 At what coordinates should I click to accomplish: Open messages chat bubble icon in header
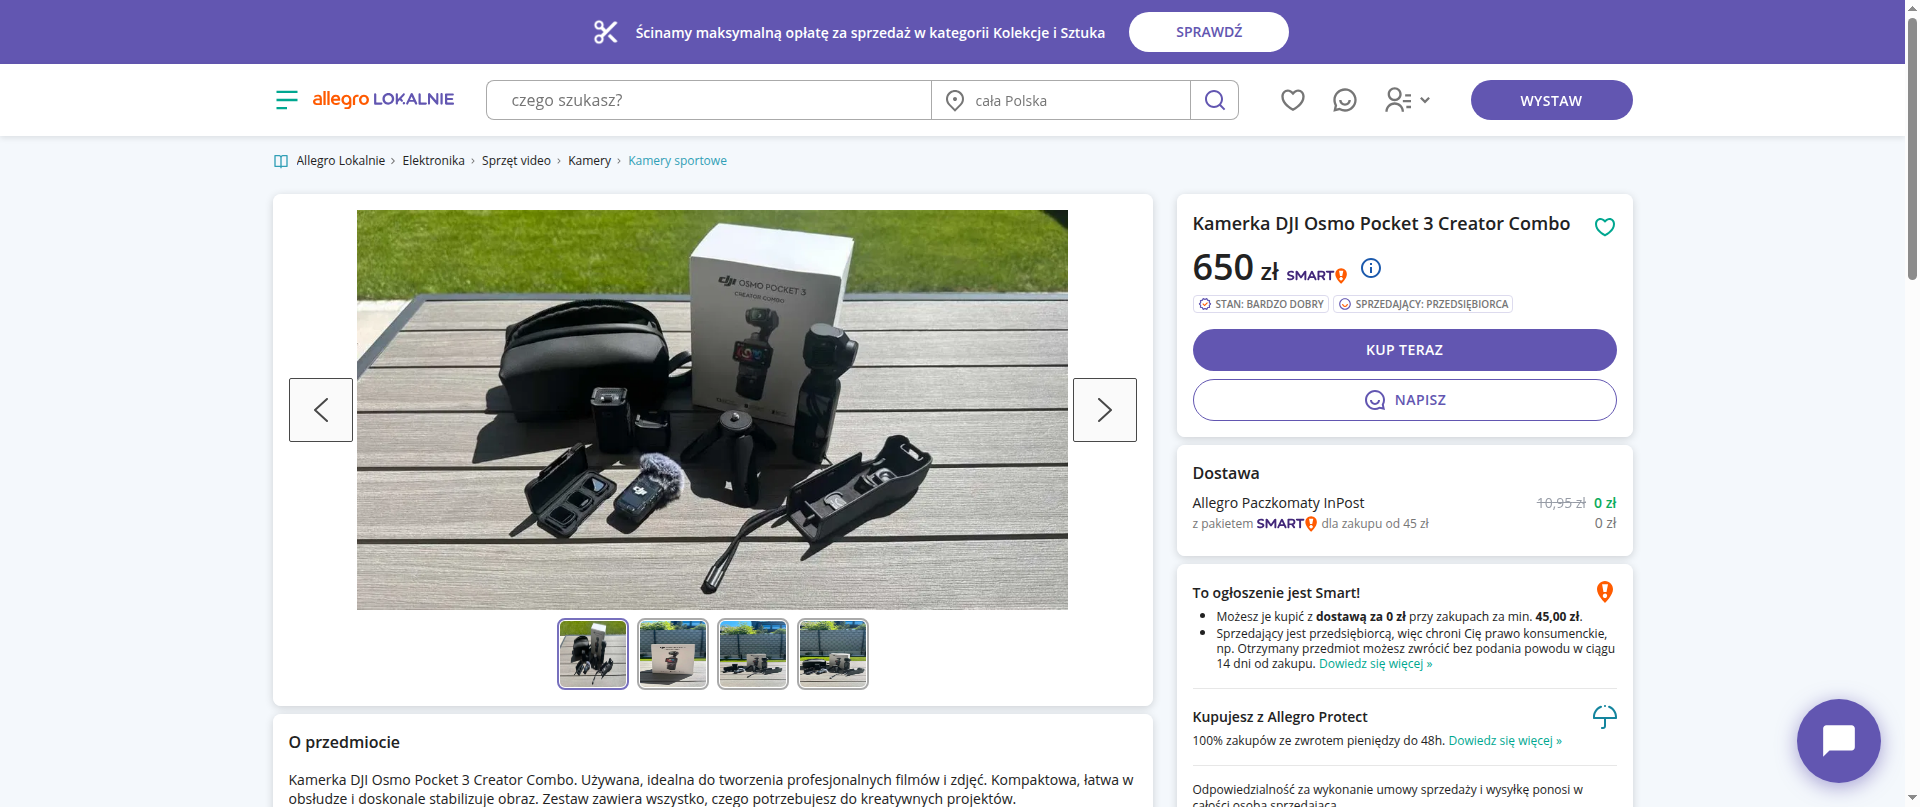coord(1345,100)
